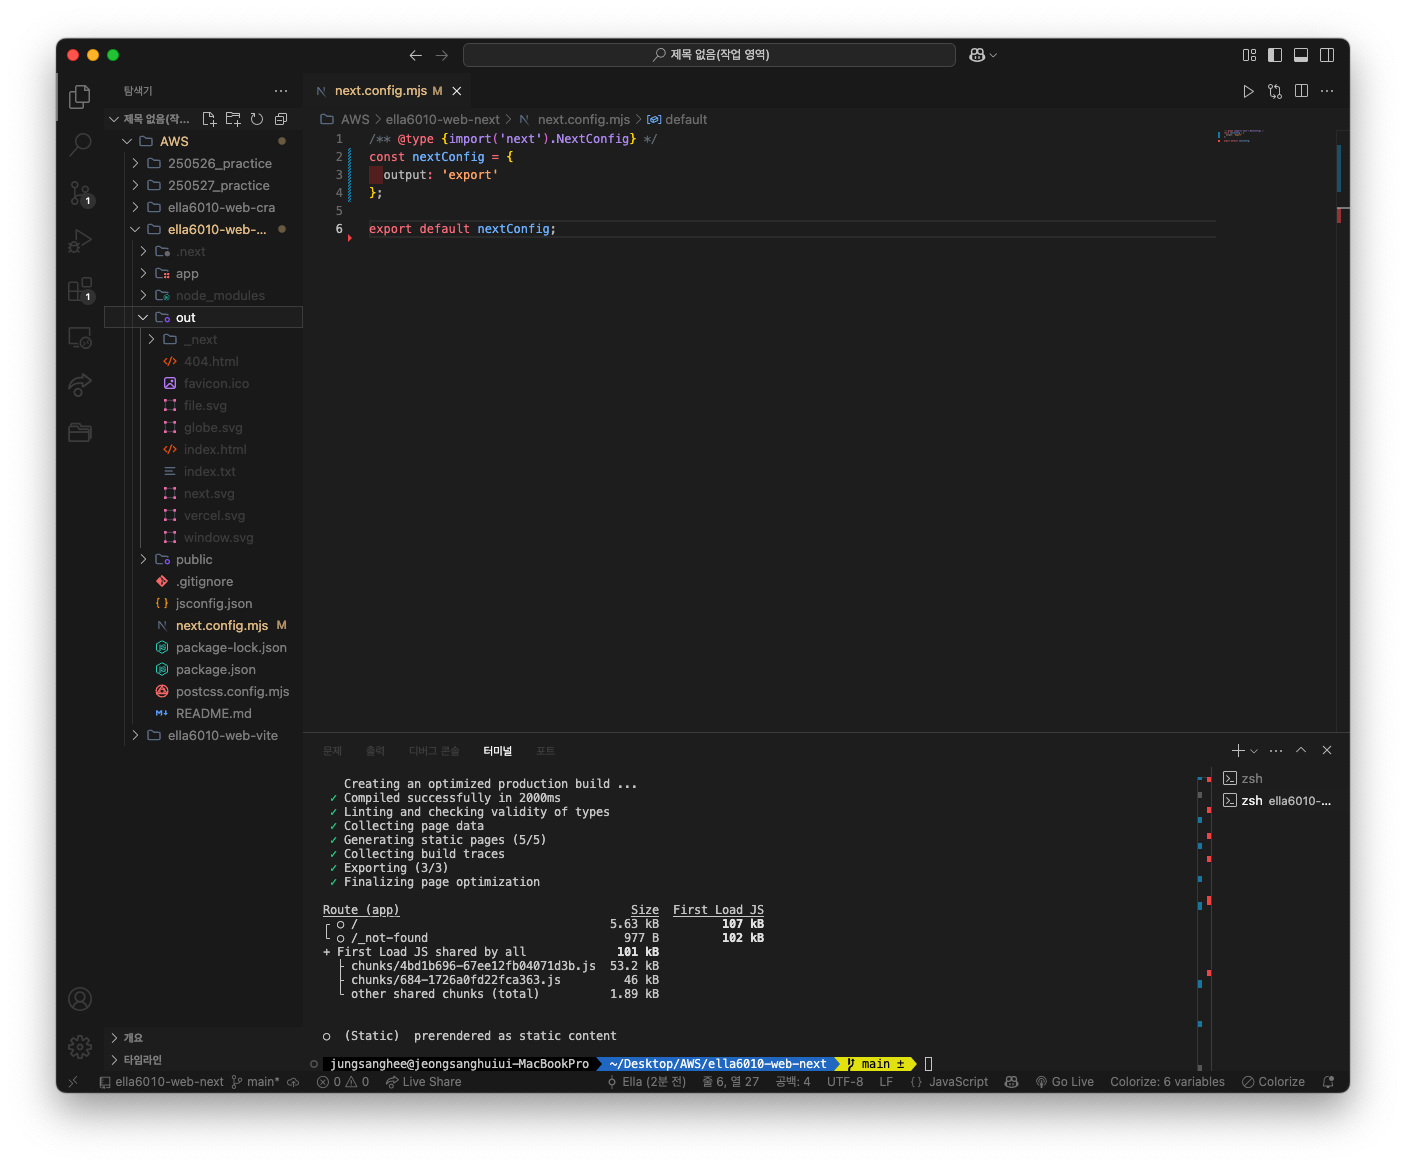Screen dimensions: 1406x1167
Task: Click the ella6010-web-next breadcrumb
Action: pos(443,119)
